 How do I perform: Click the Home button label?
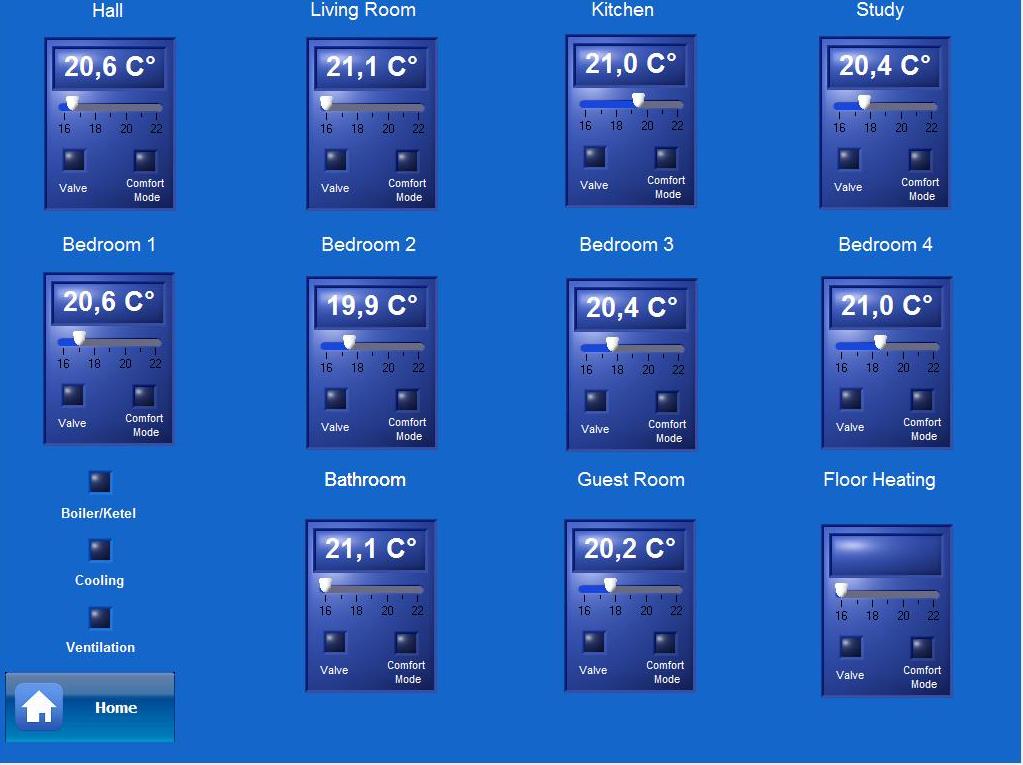(116, 707)
